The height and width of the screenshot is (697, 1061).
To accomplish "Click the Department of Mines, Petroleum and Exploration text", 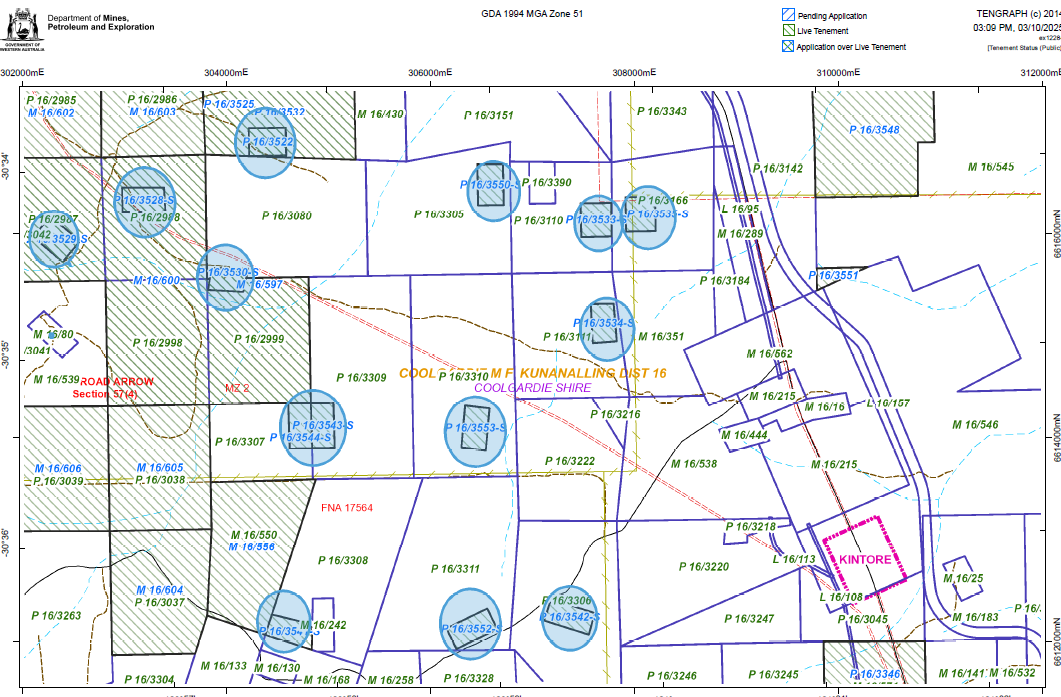I will (x=100, y=23).
